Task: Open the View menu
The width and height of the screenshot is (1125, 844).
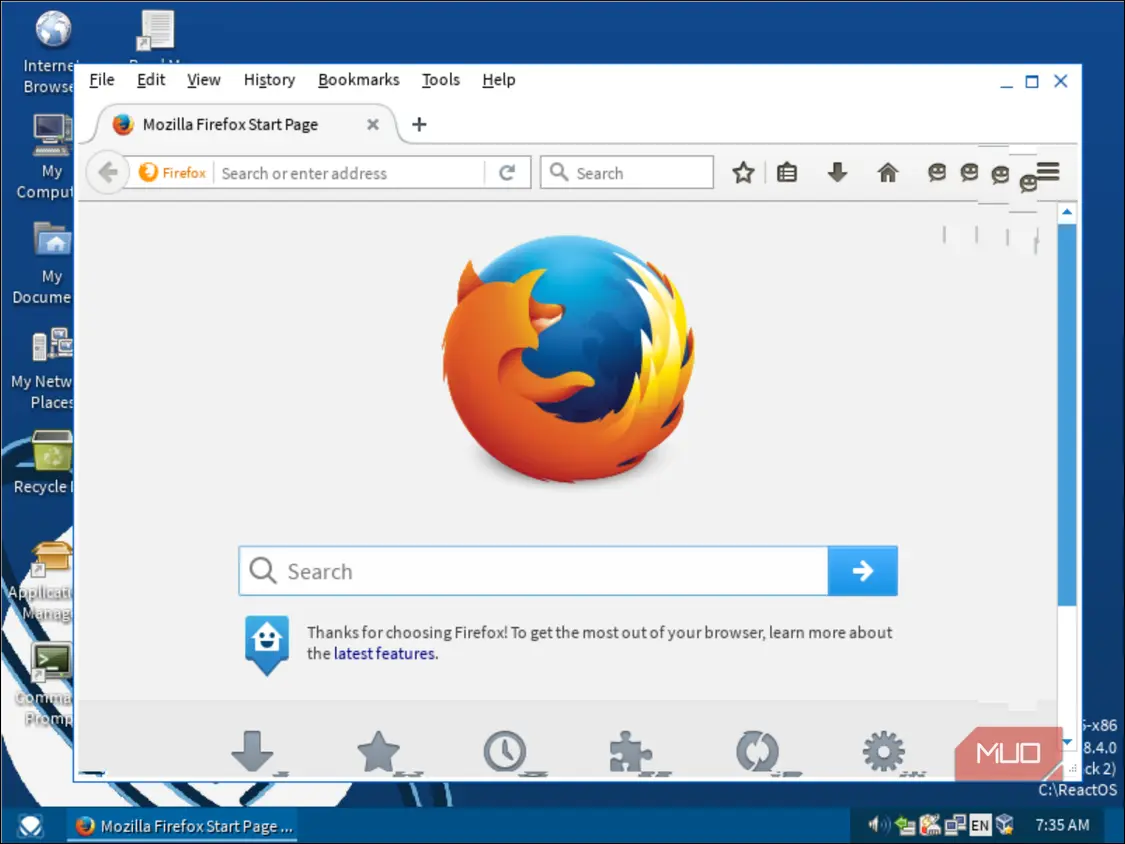Action: (204, 80)
